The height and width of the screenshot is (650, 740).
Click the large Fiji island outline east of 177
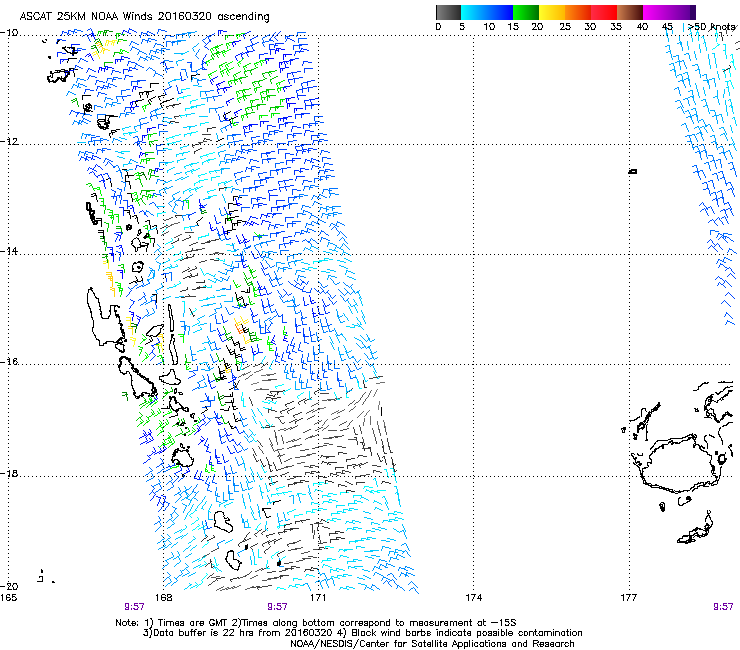click(x=680, y=464)
